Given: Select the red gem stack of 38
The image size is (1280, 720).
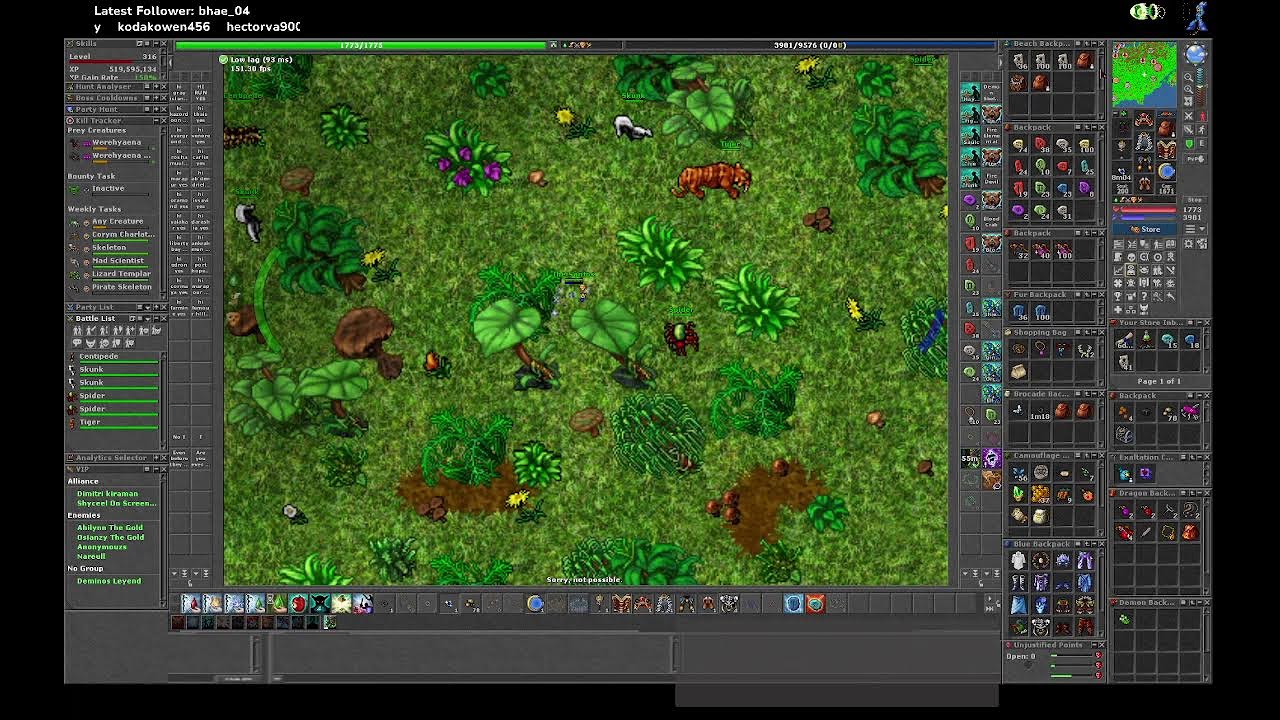Looking at the screenshot, I should click(x=1041, y=144).
